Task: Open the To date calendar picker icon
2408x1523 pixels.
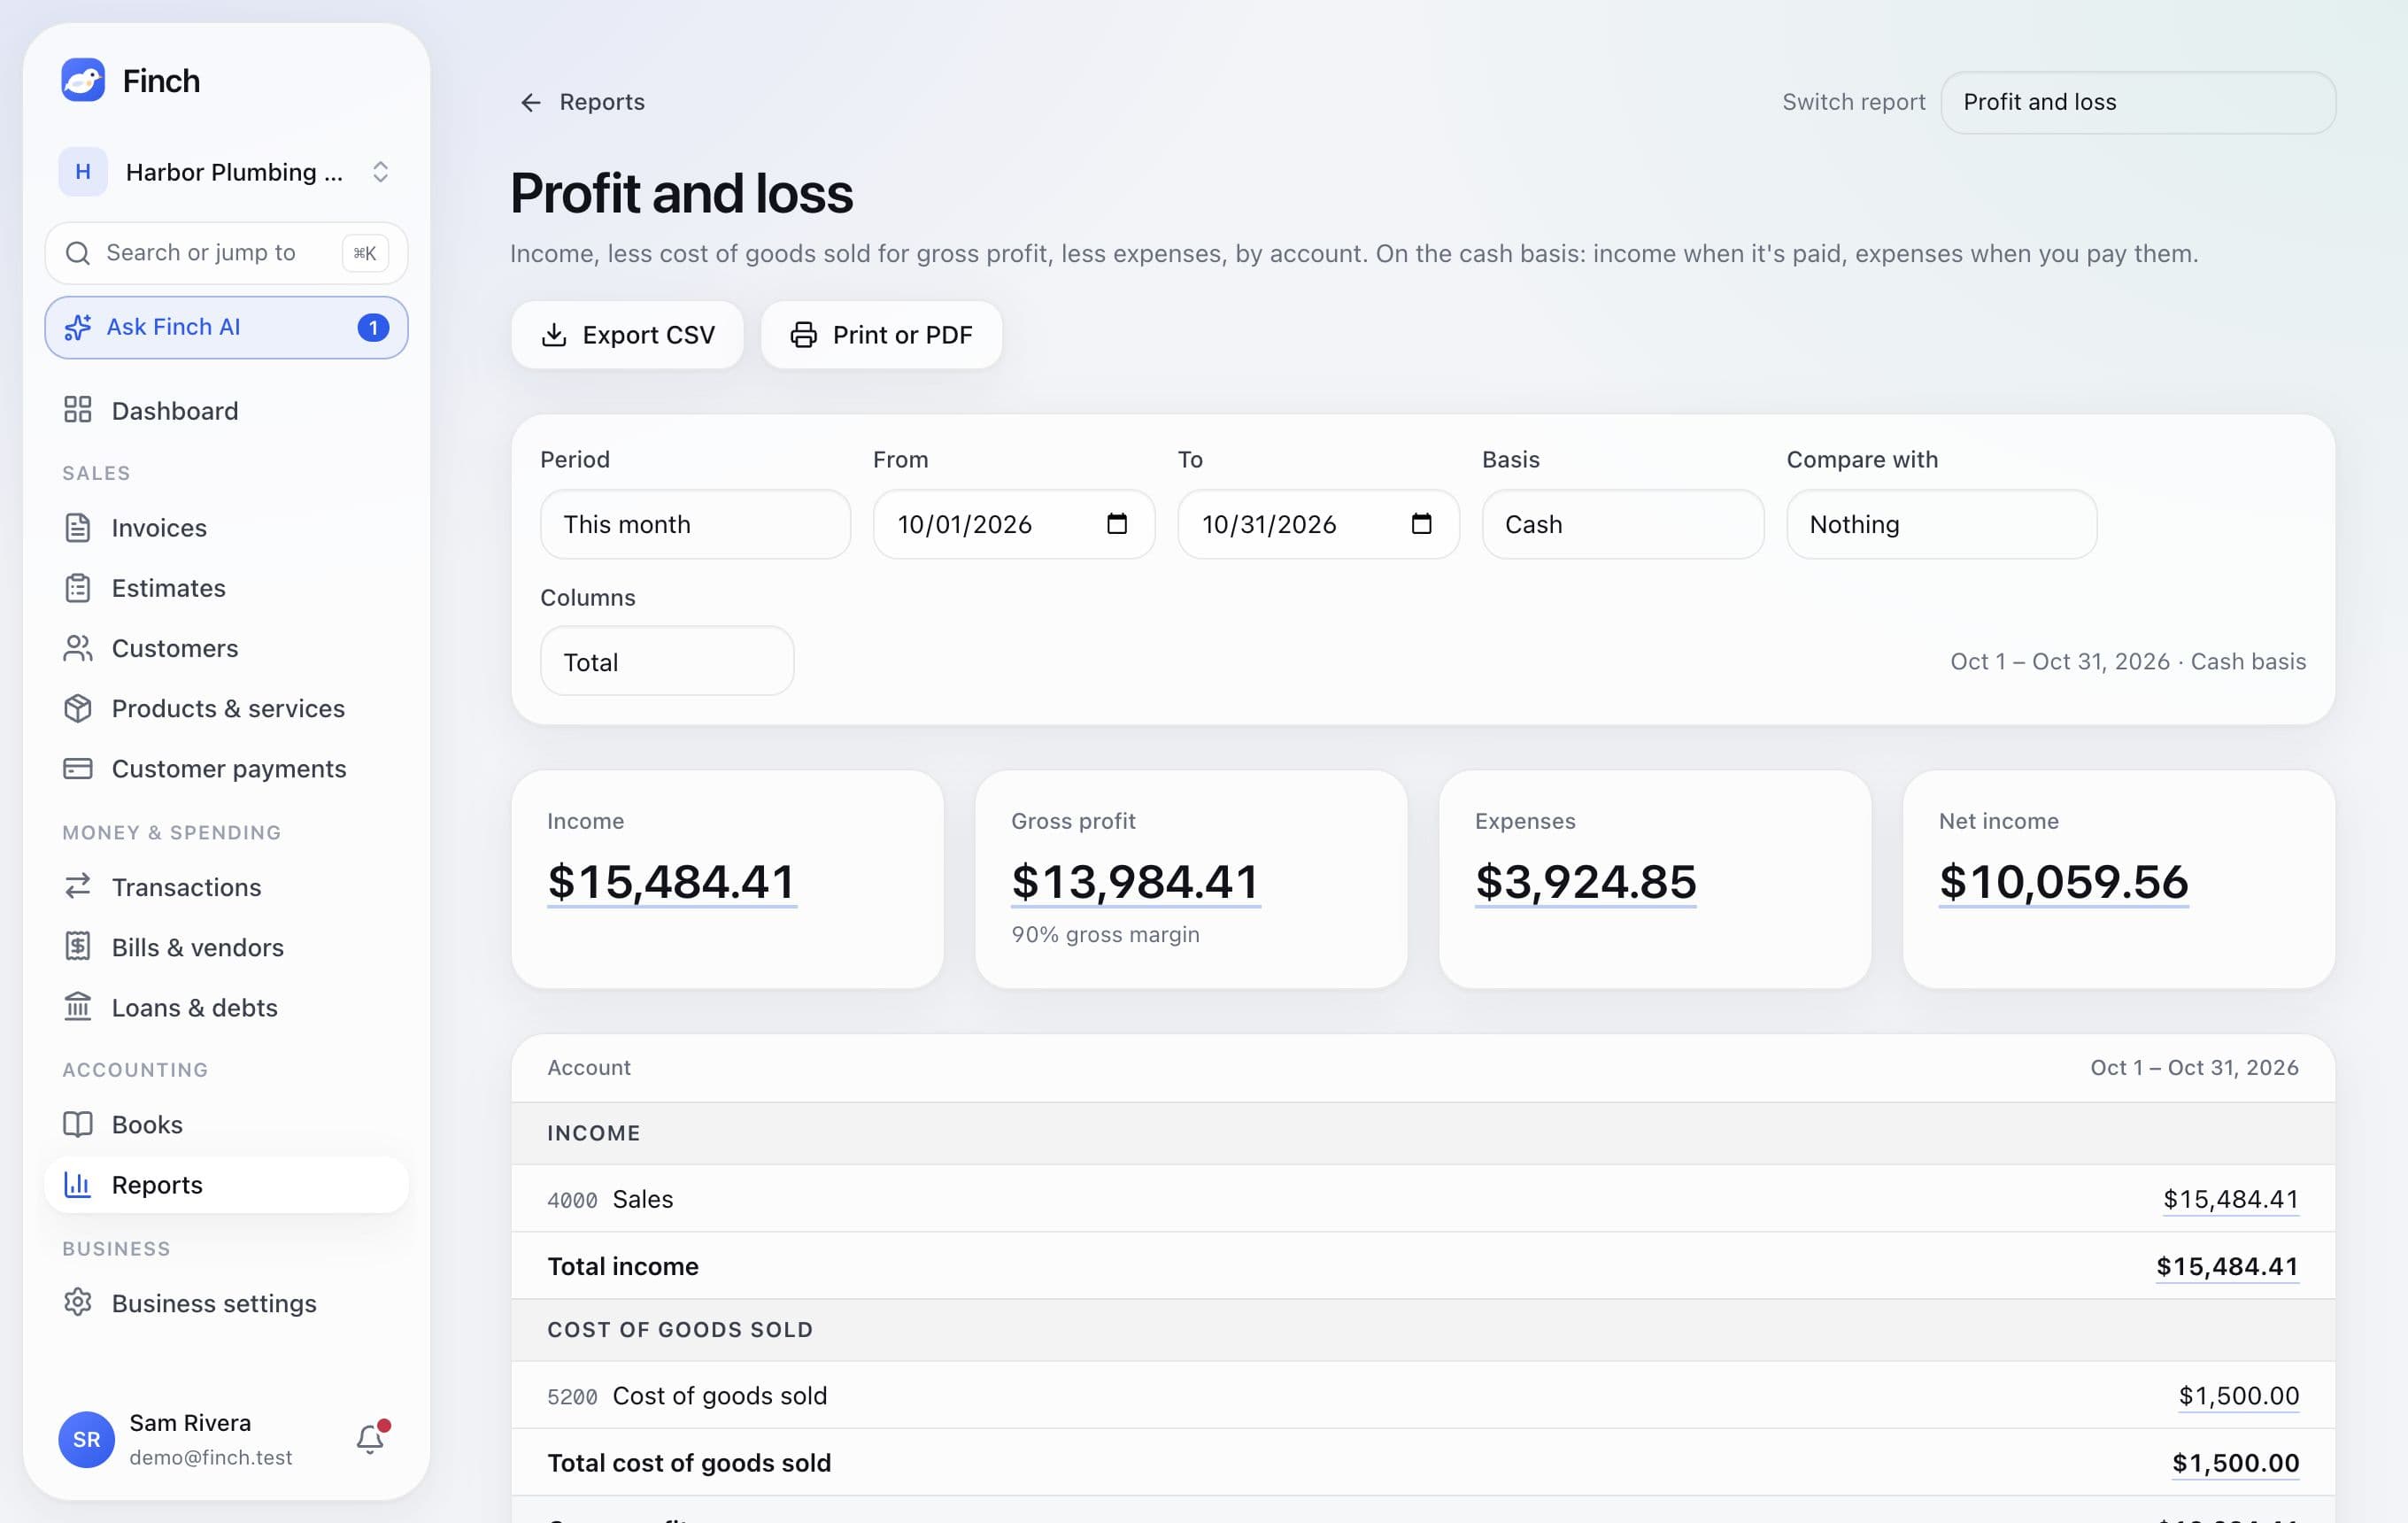Action: pos(1421,524)
